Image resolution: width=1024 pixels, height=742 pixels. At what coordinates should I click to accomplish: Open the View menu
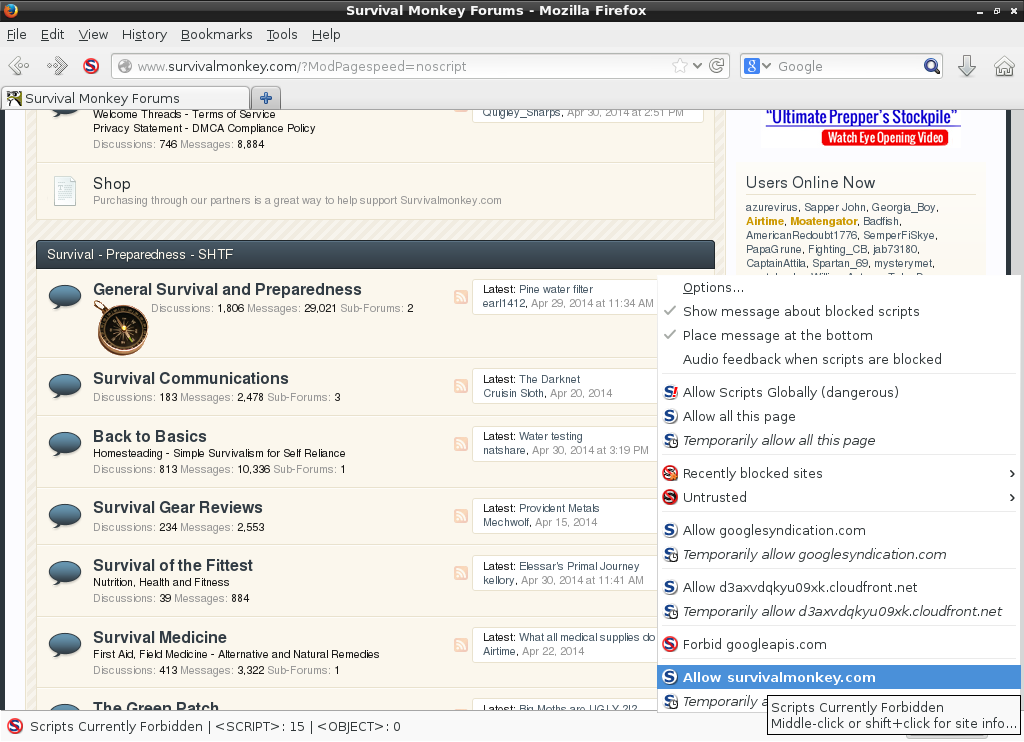(x=93, y=35)
